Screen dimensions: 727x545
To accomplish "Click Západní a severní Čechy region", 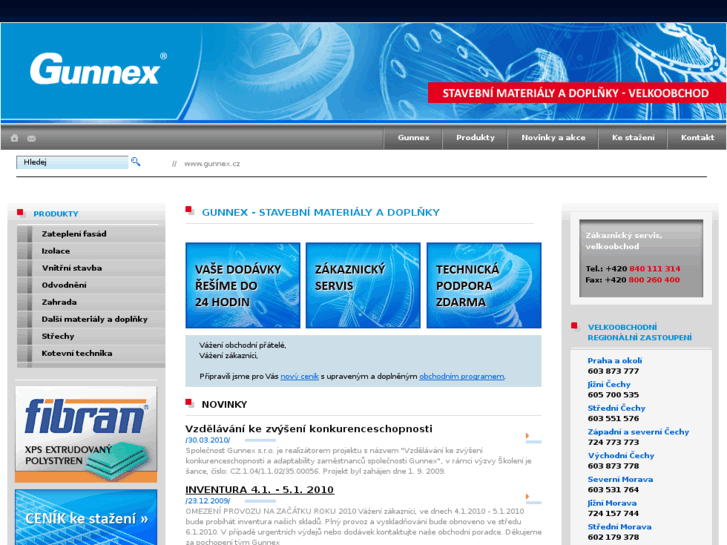I will tap(638, 432).
